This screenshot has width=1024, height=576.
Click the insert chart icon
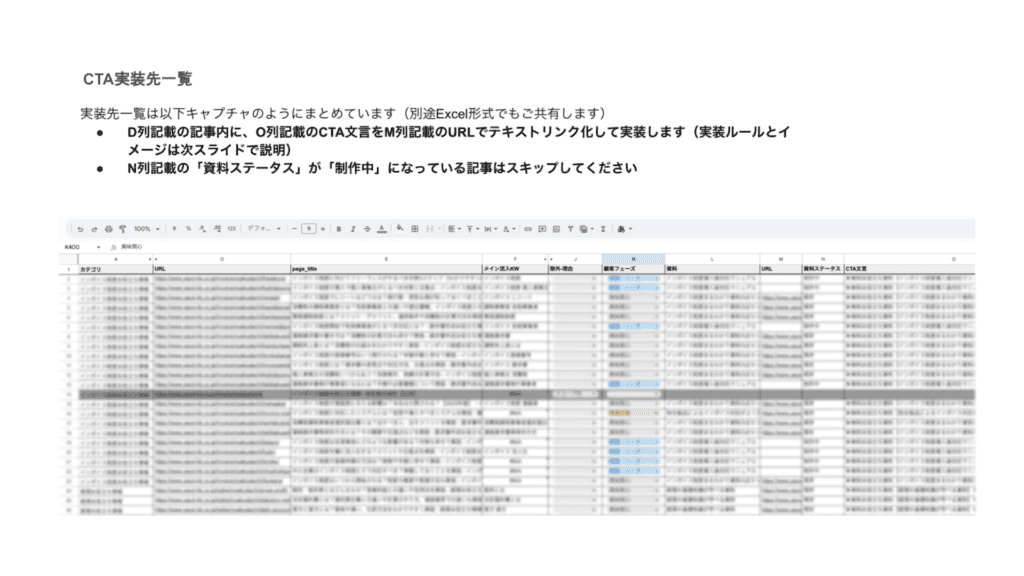556,229
